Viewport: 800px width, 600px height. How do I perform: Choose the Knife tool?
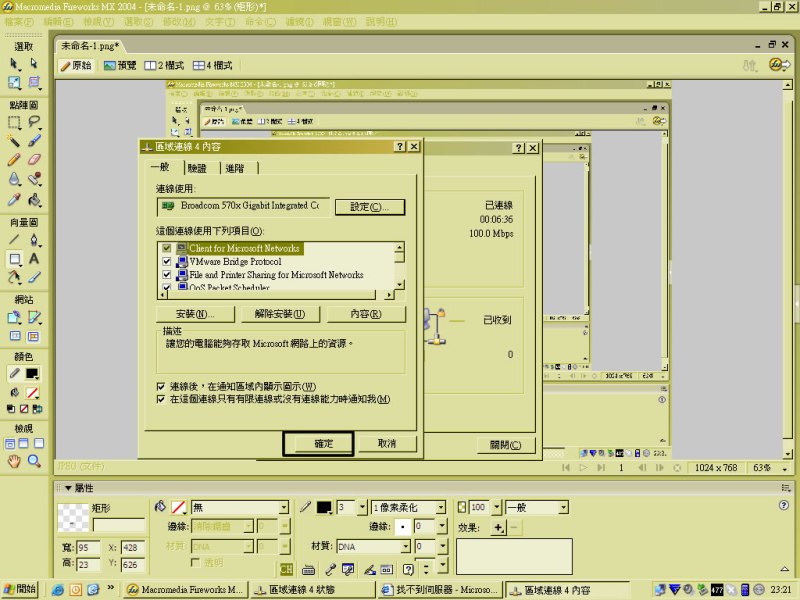(34, 278)
